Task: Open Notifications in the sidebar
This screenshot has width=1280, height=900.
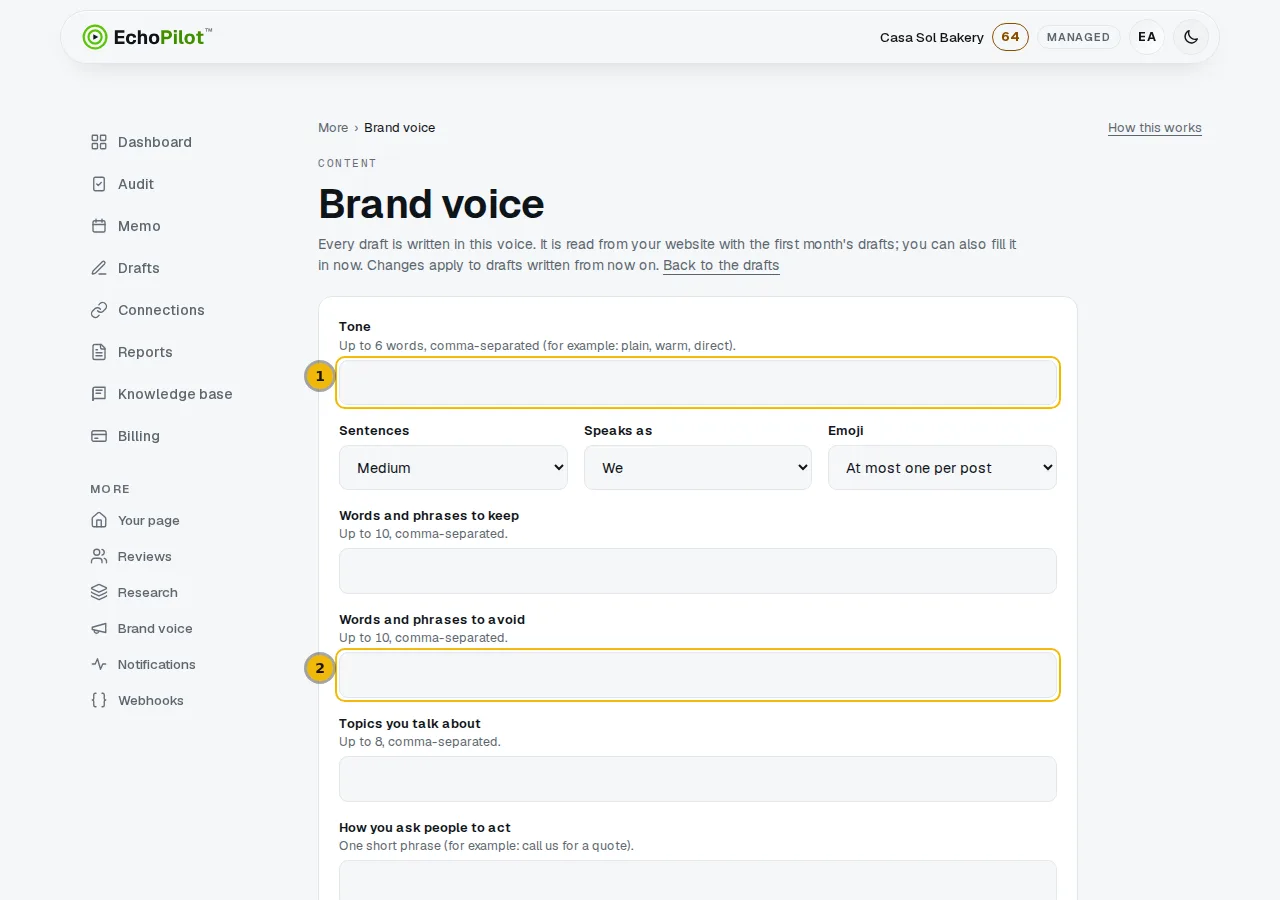Action: tap(157, 664)
